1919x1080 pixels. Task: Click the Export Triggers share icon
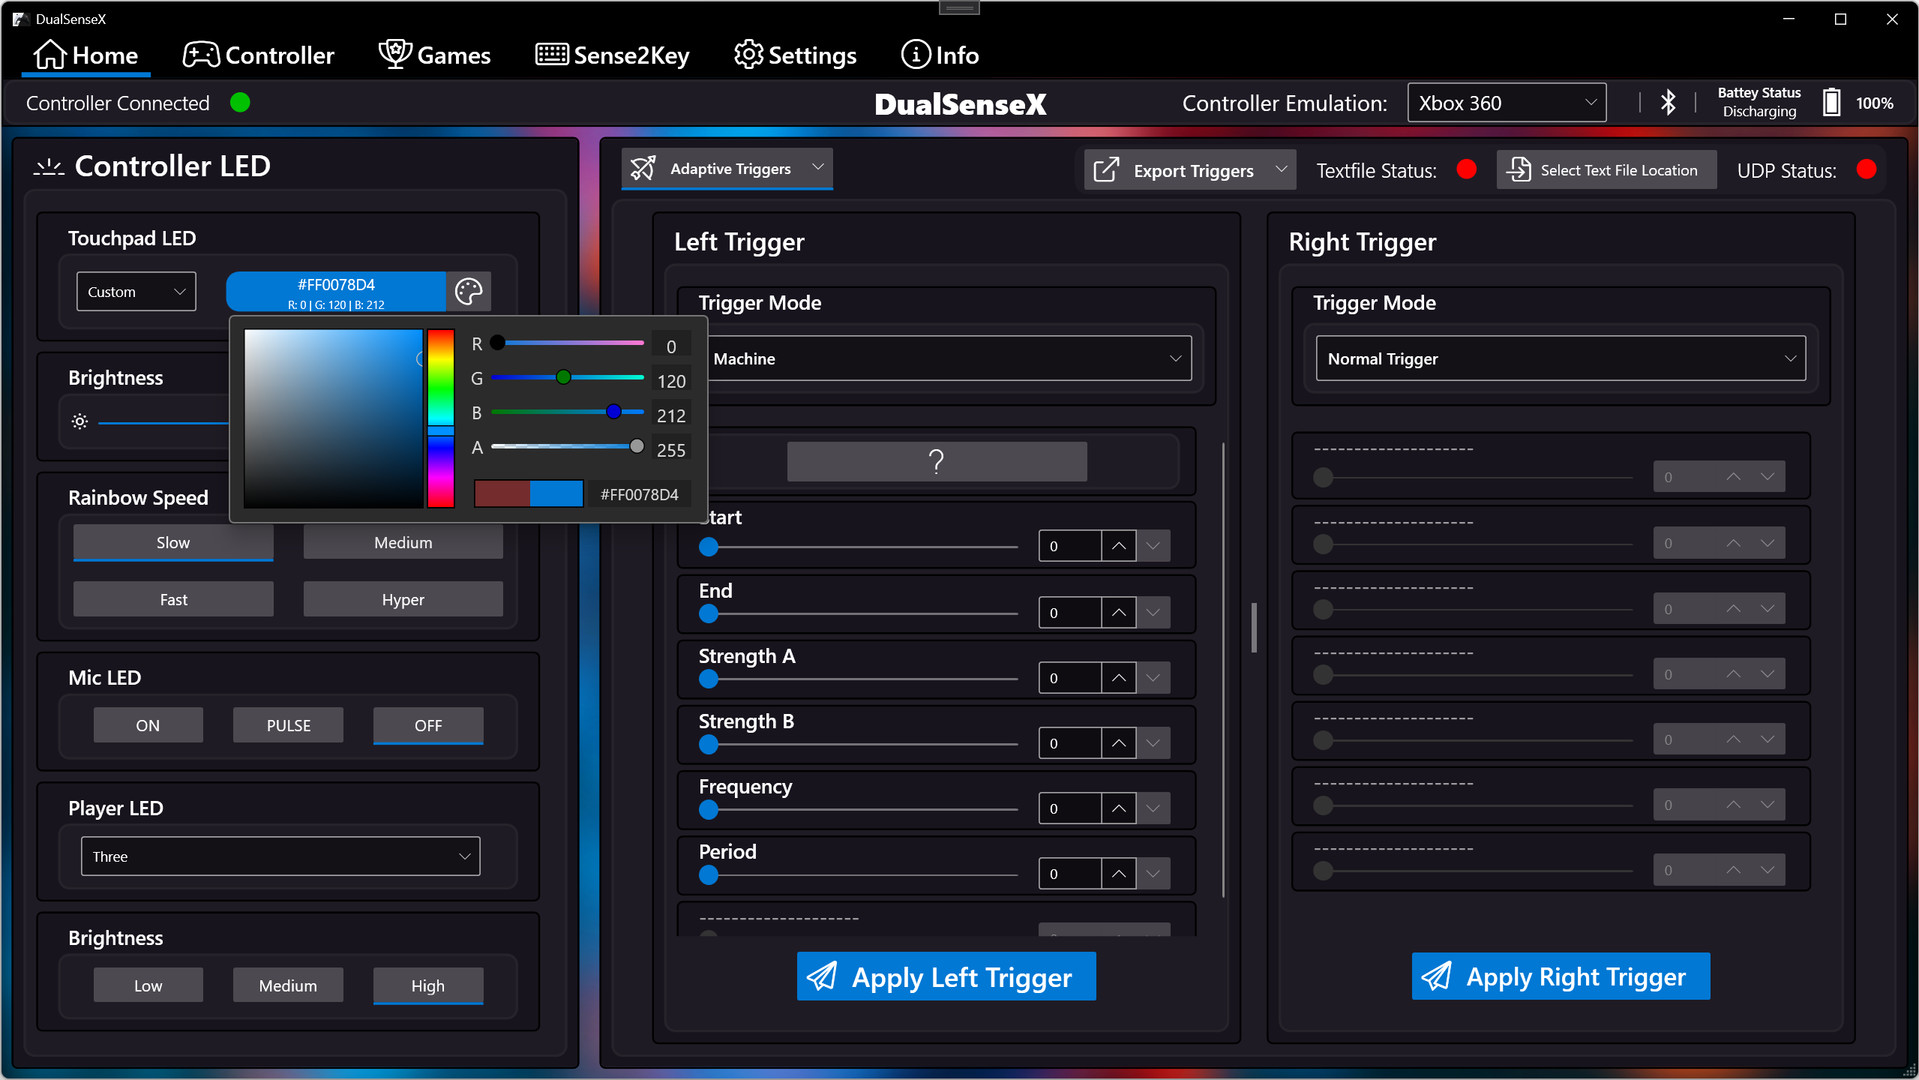click(1106, 170)
